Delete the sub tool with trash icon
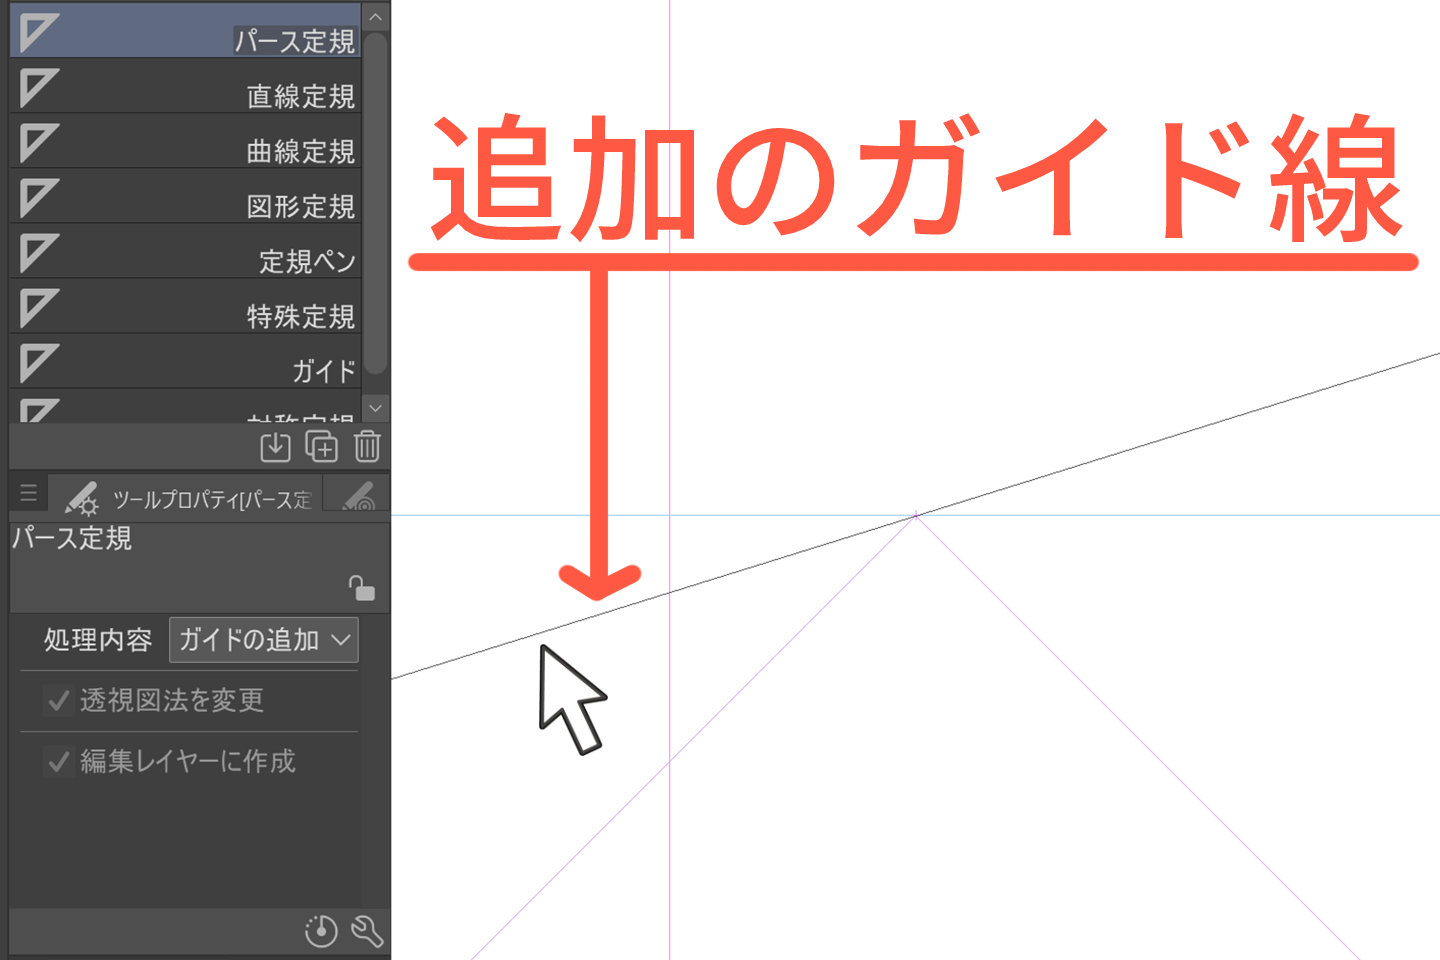Viewport: 1440px width, 960px height. pyautogui.click(x=367, y=446)
